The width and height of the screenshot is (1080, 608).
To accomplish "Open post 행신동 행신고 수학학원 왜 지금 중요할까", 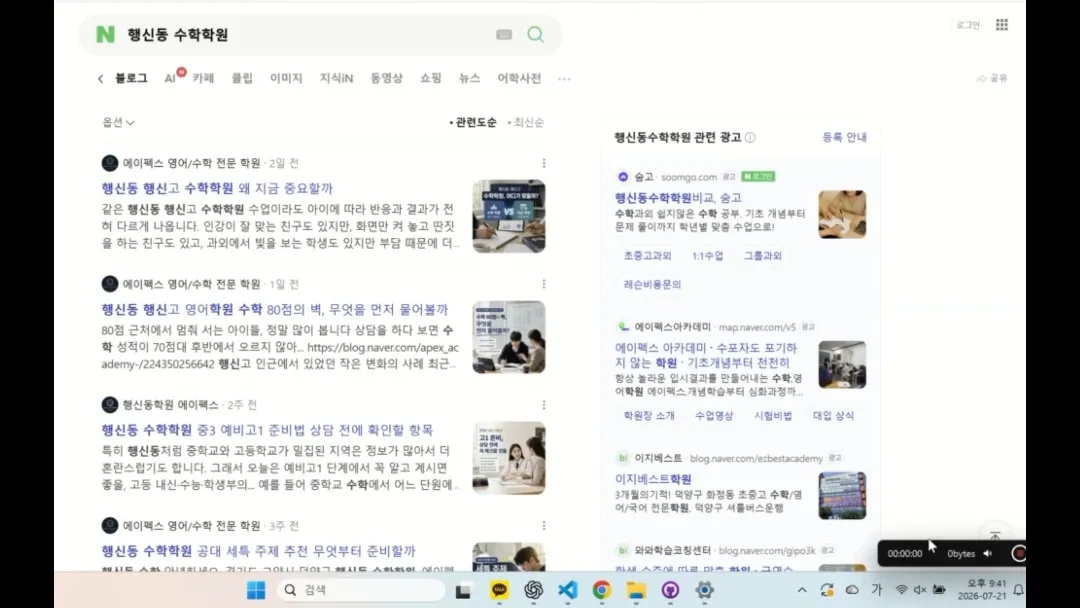I will (217, 188).
